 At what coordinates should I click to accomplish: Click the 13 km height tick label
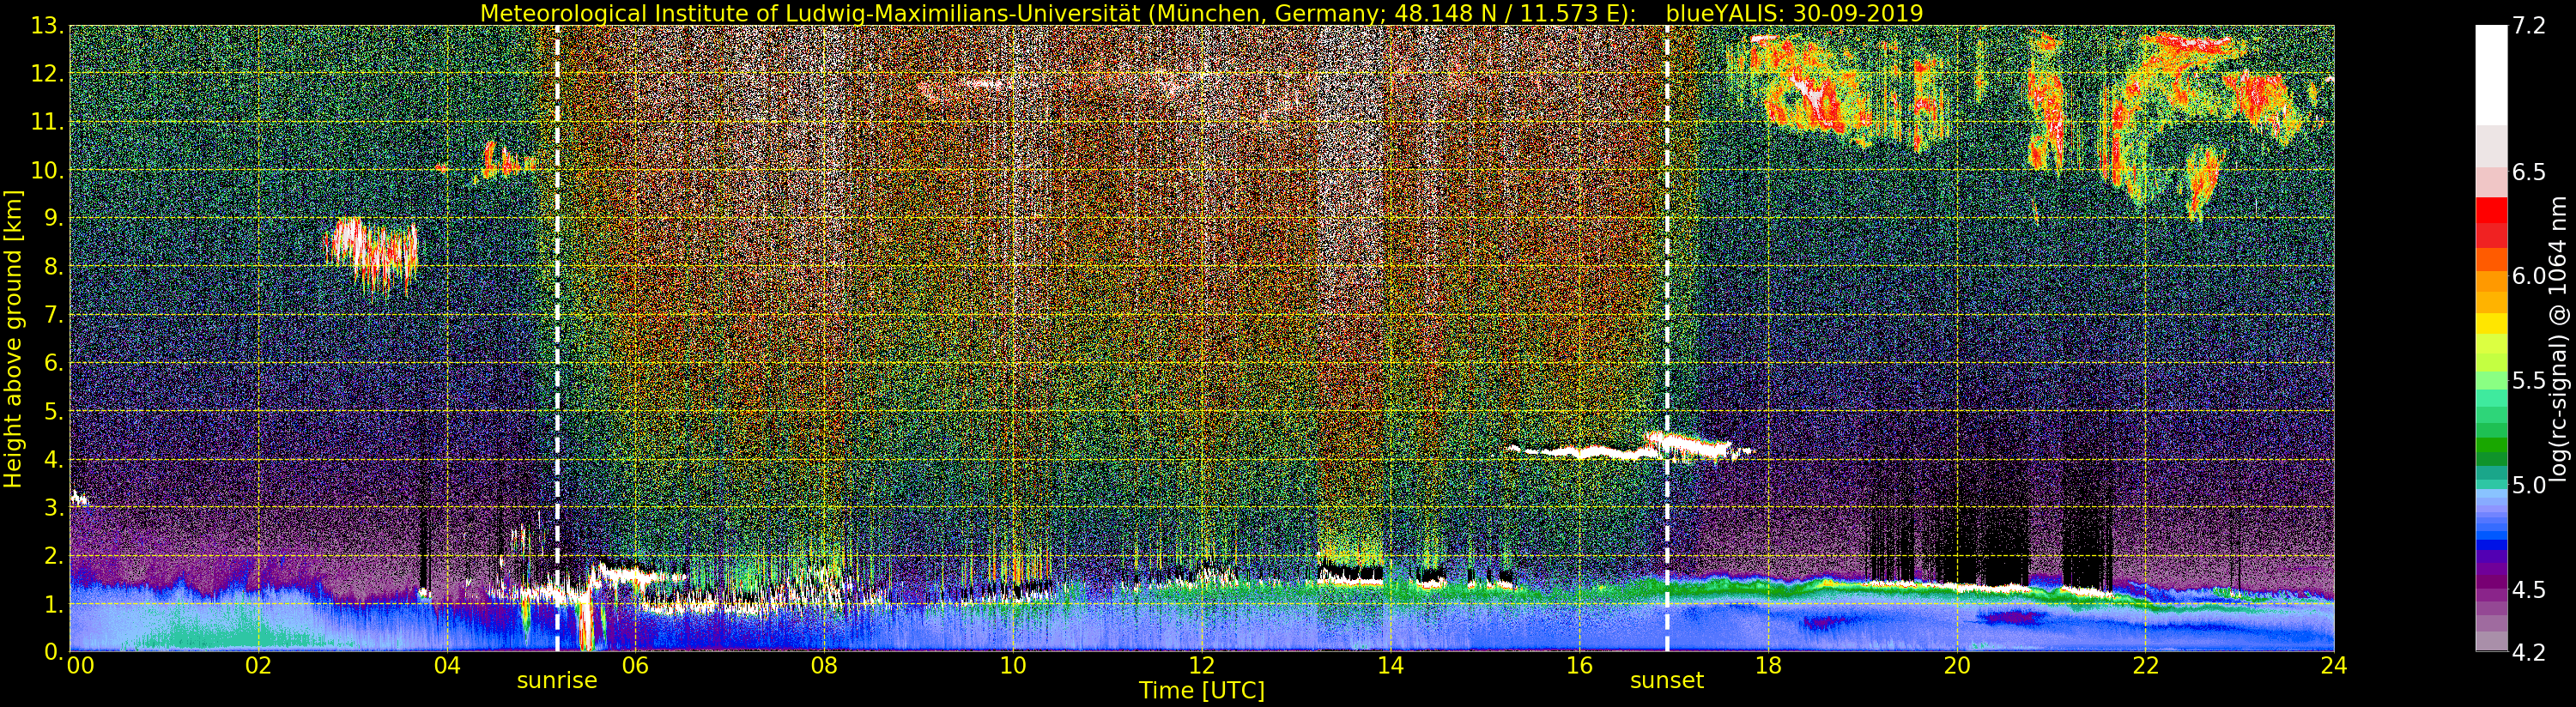pos(46,26)
